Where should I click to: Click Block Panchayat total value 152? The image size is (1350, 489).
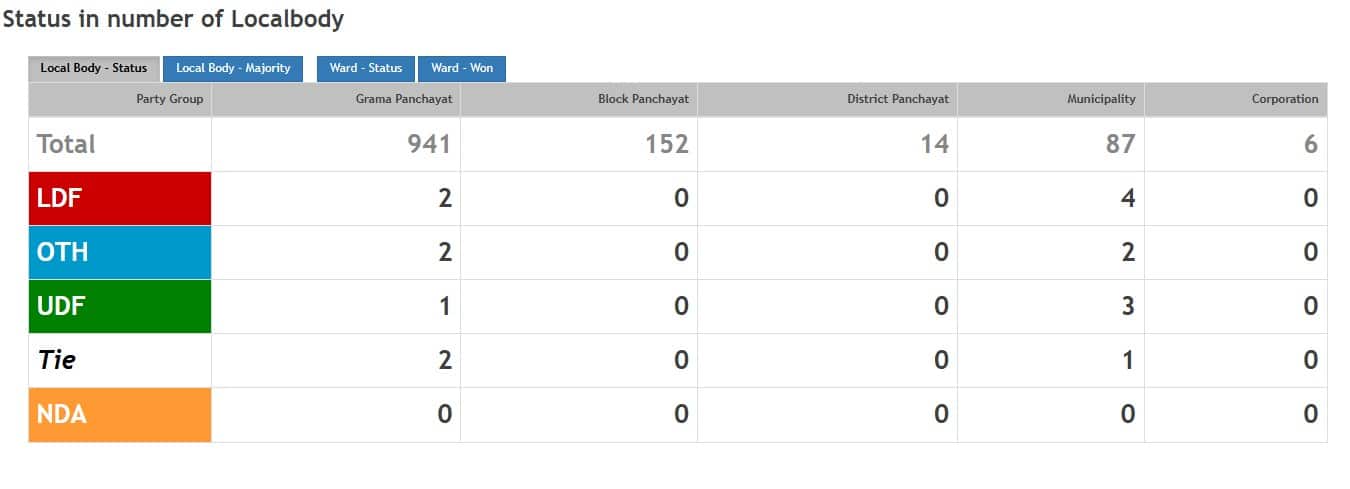tap(666, 144)
